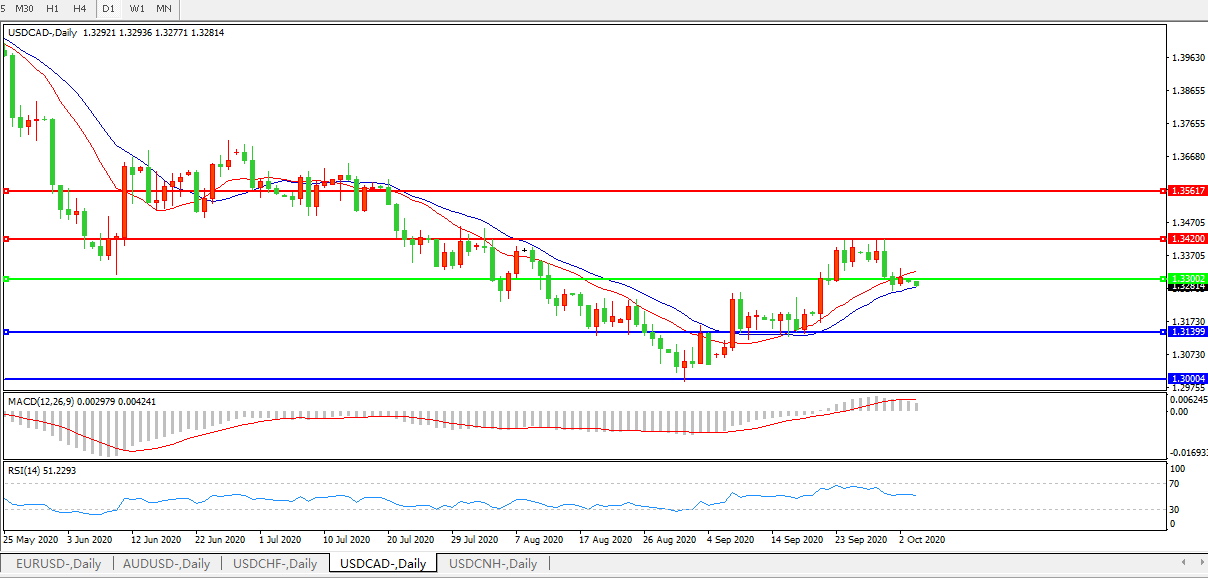Click the blue 1.30004 price label
Viewport: 1208px width, 578px height.
[x=1187, y=379]
